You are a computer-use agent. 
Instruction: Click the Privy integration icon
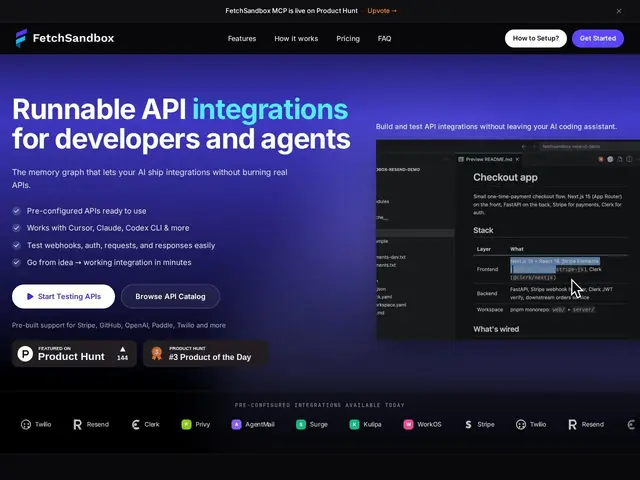[186, 424]
